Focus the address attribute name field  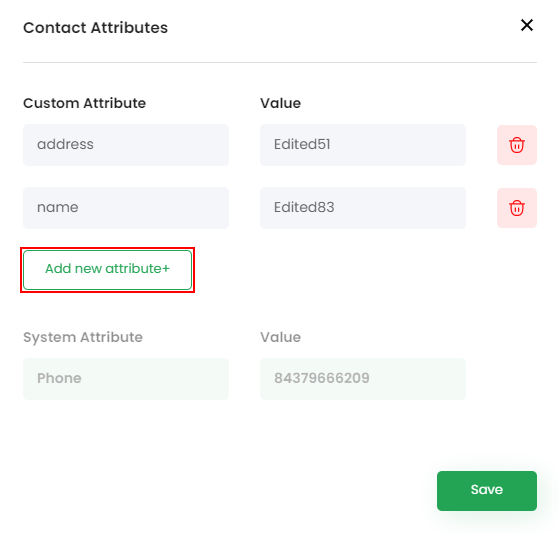[x=126, y=145]
